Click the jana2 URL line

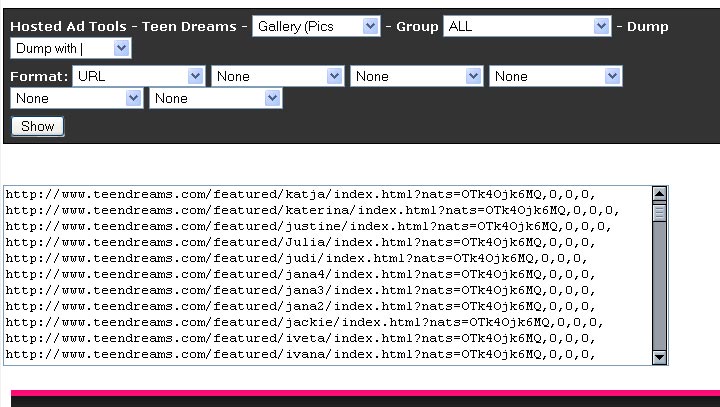pyautogui.click(x=300, y=306)
